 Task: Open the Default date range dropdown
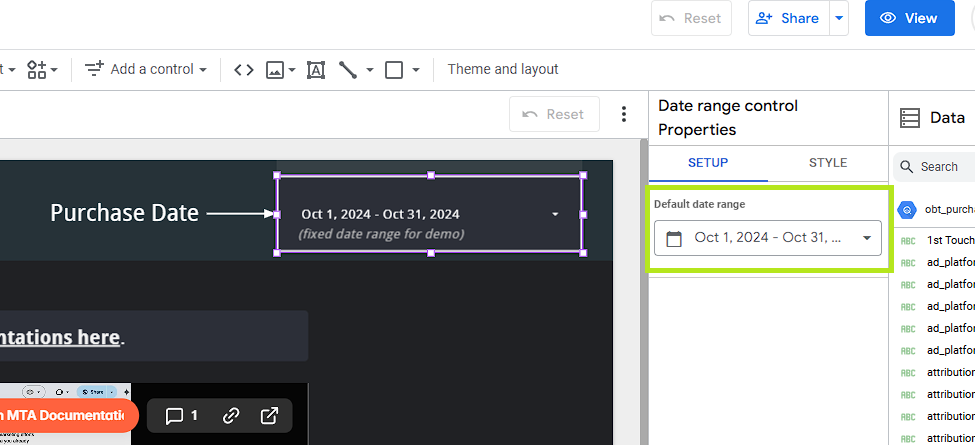coord(767,237)
